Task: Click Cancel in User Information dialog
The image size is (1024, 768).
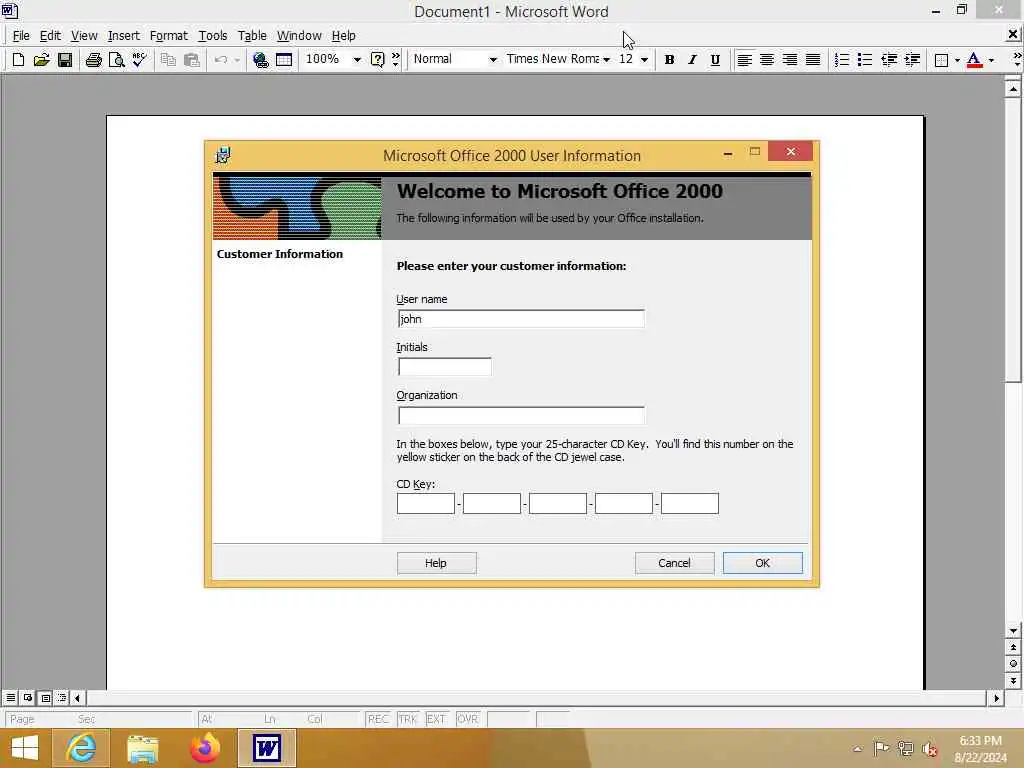Action: click(x=674, y=563)
